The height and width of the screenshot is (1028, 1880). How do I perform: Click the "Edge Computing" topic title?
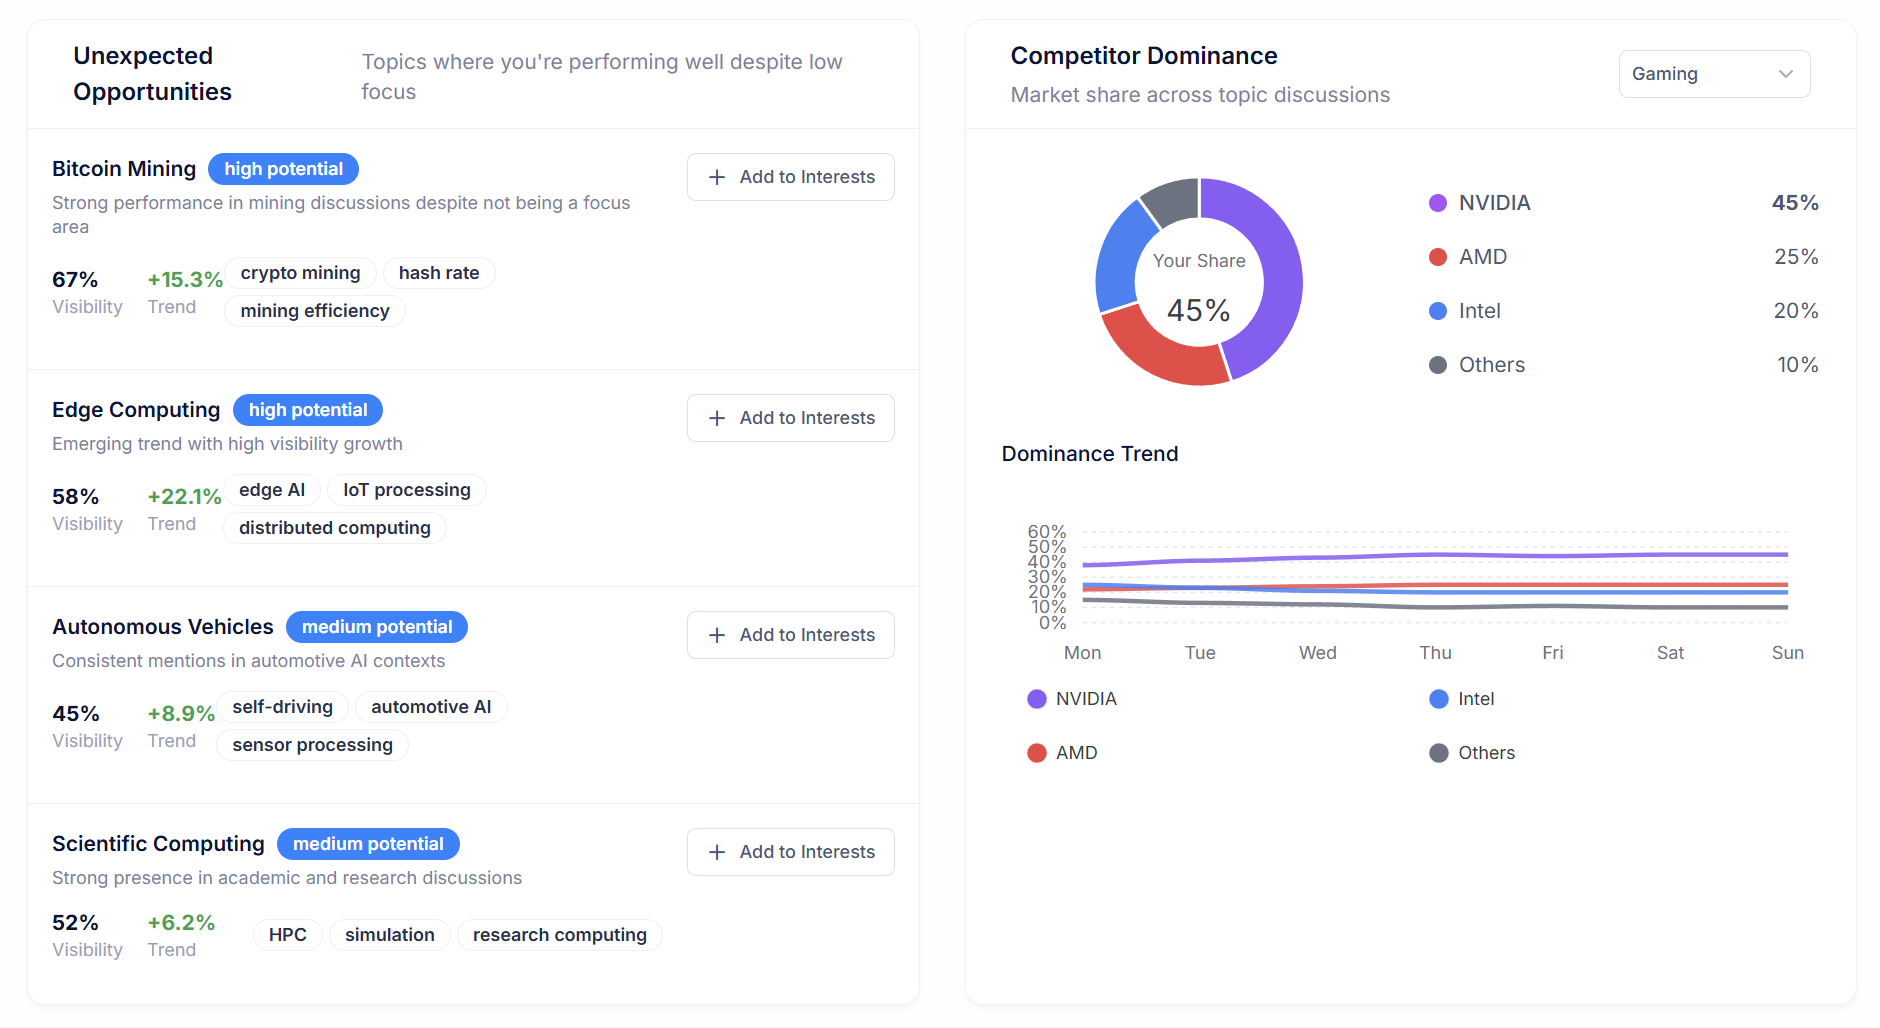click(x=136, y=410)
